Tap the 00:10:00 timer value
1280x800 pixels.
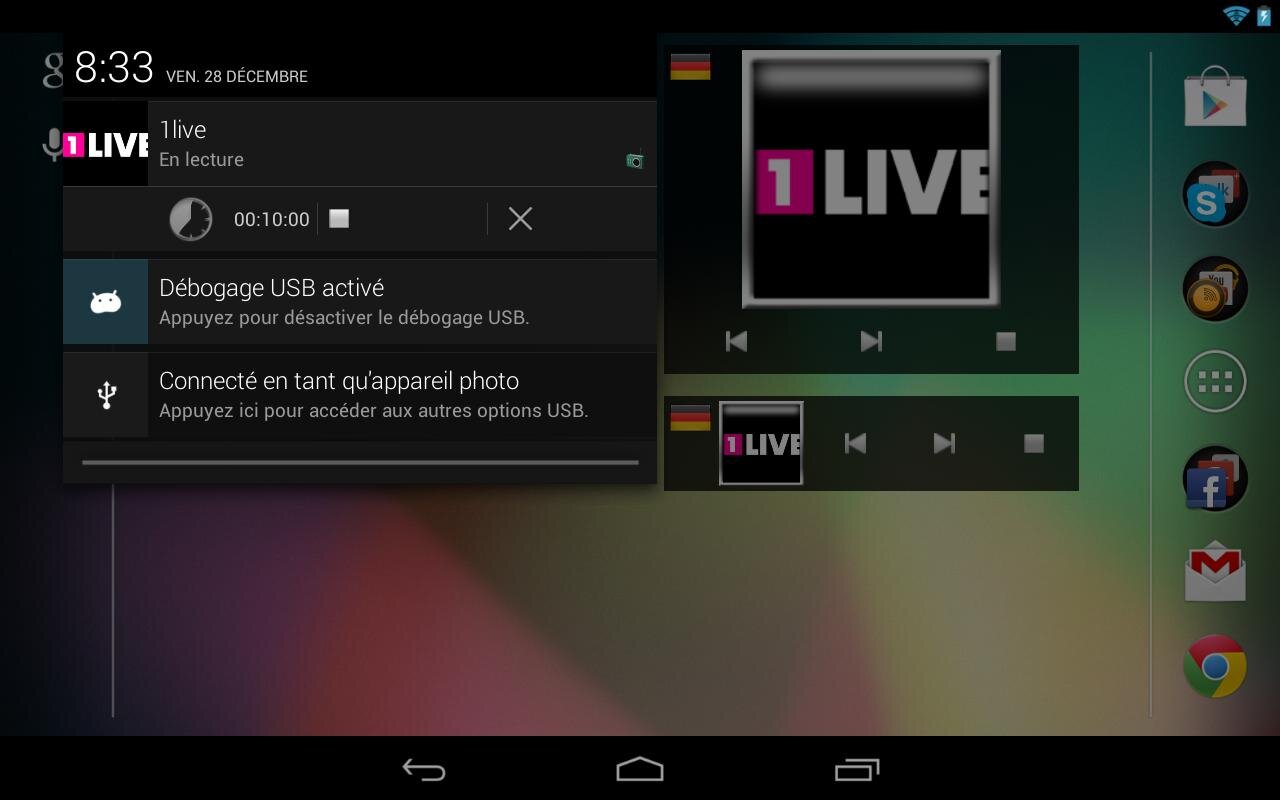point(272,220)
